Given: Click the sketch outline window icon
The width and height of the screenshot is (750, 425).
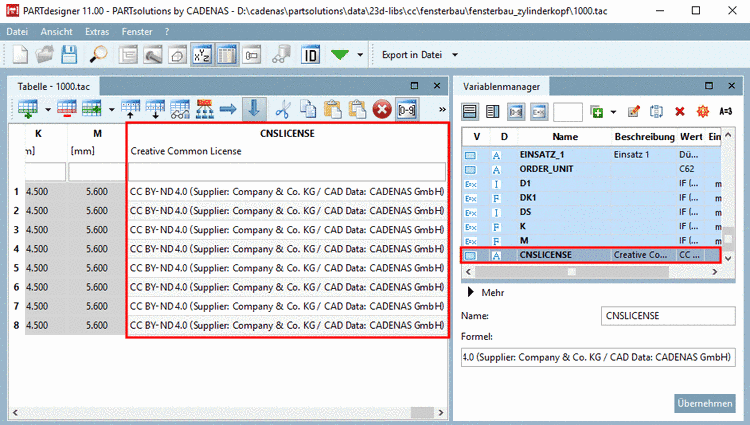Looking at the screenshot, I should coord(177,55).
